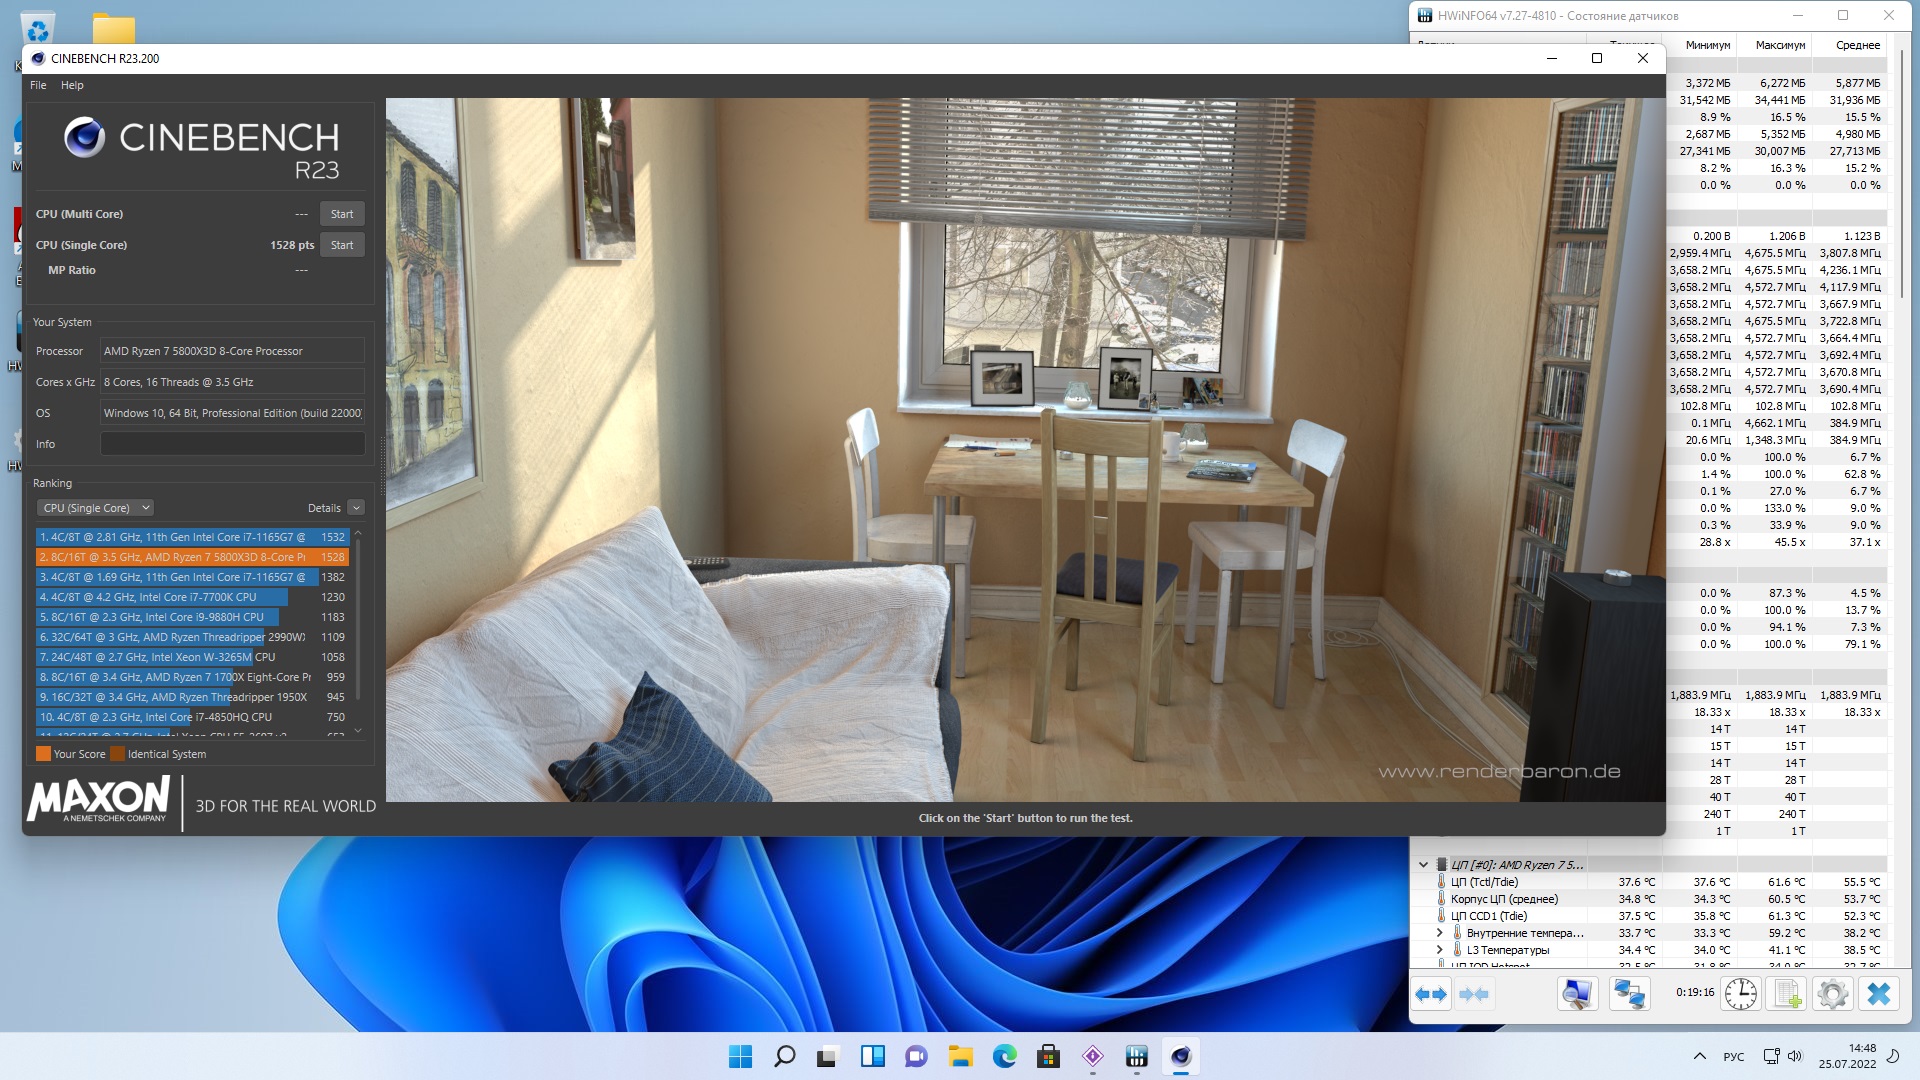Open the Help menu in Cinebench

72,85
